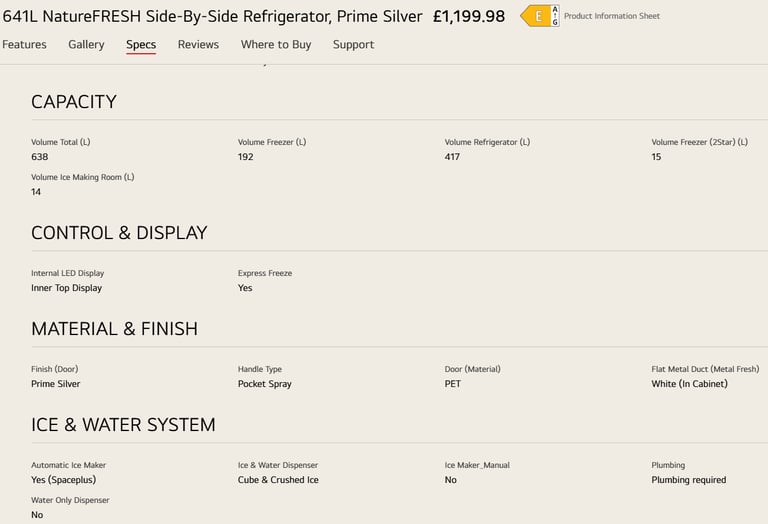
Task: Click the Inner Top Display value
Action: pyautogui.click(x=67, y=288)
